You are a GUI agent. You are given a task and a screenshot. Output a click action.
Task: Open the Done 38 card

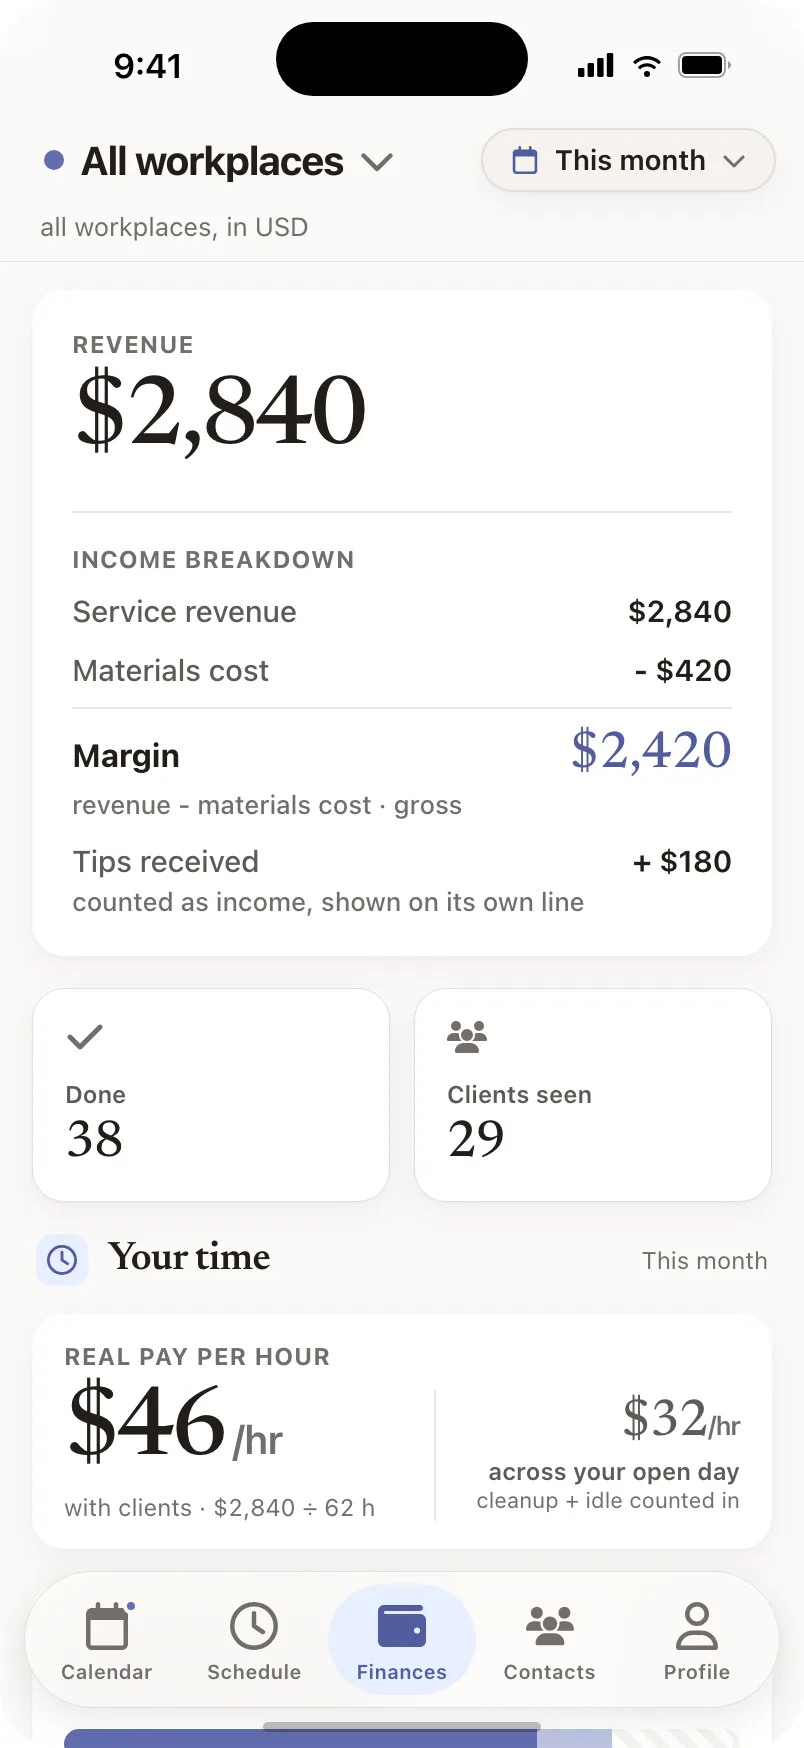pyautogui.click(x=211, y=1095)
